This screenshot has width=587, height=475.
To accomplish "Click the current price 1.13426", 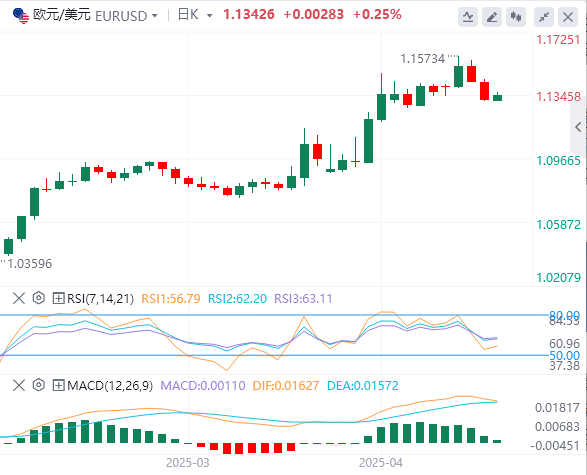I will (x=249, y=15).
